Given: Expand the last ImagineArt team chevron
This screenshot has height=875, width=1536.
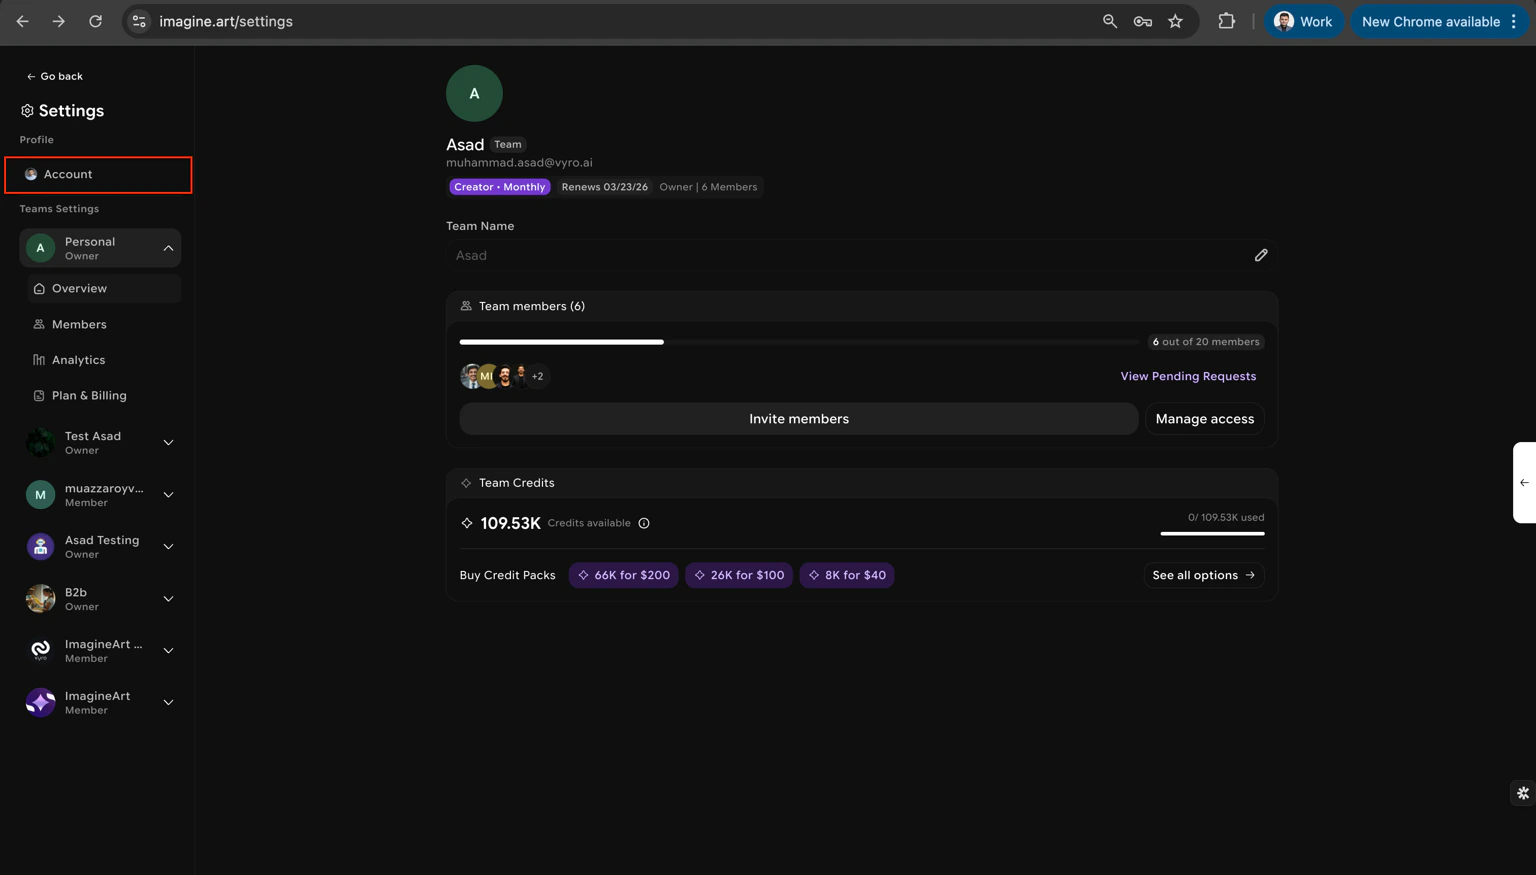Looking at the screenshot, I should (168, 703).
